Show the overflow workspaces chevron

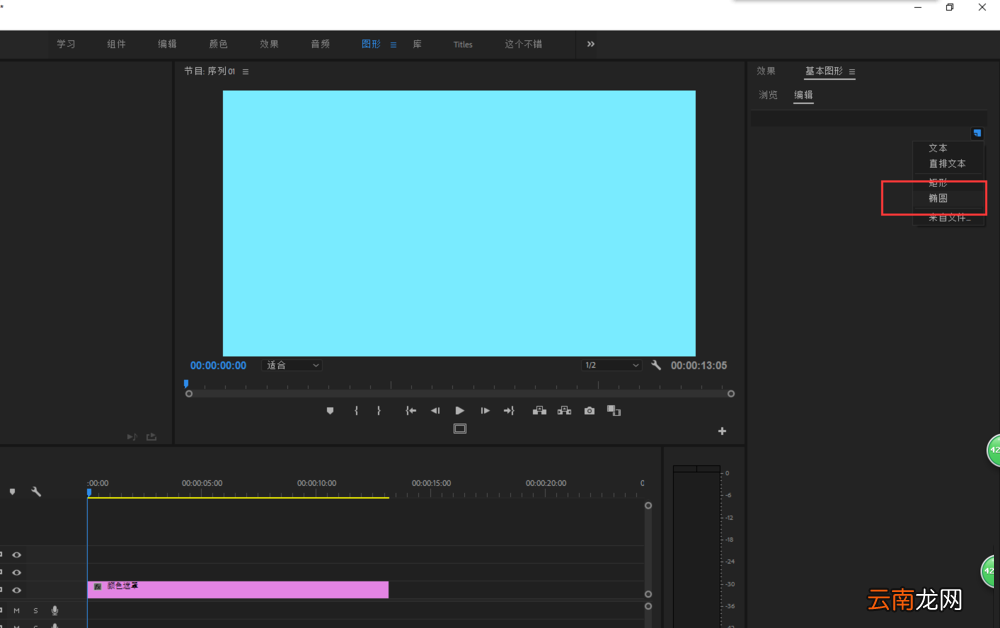591,44
